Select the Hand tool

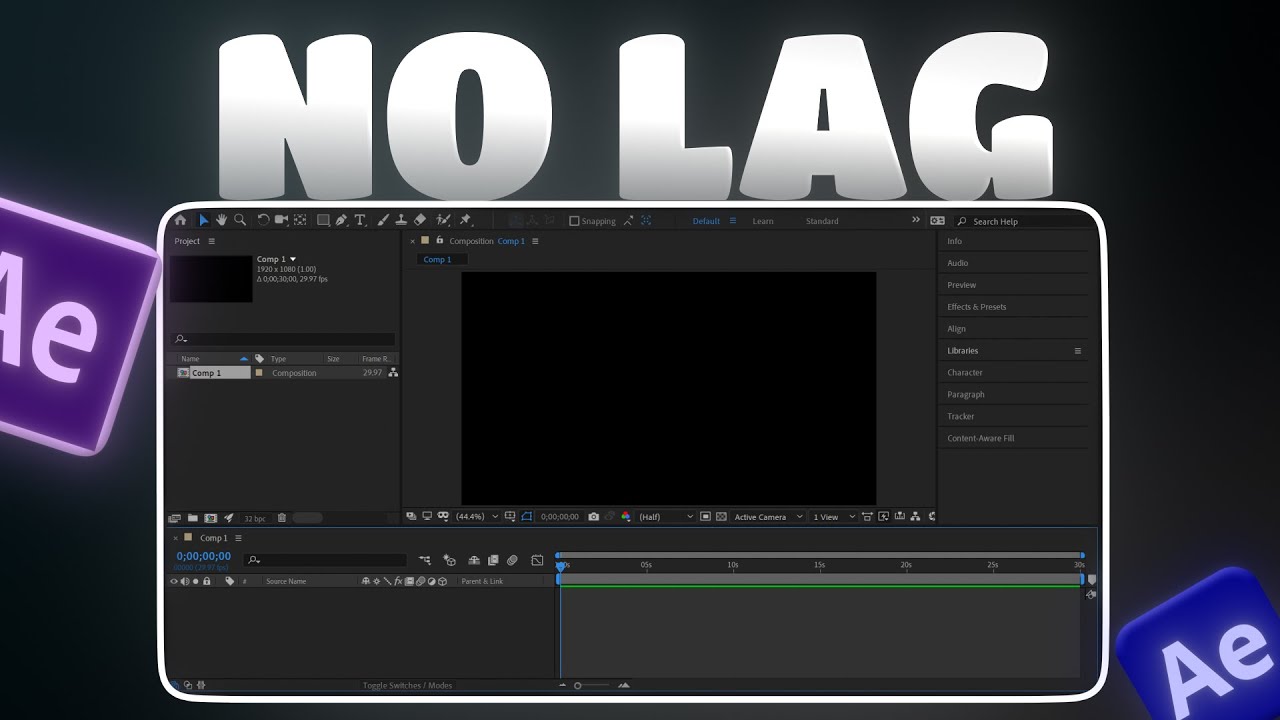pyautogui.click(x=221, y=220)
